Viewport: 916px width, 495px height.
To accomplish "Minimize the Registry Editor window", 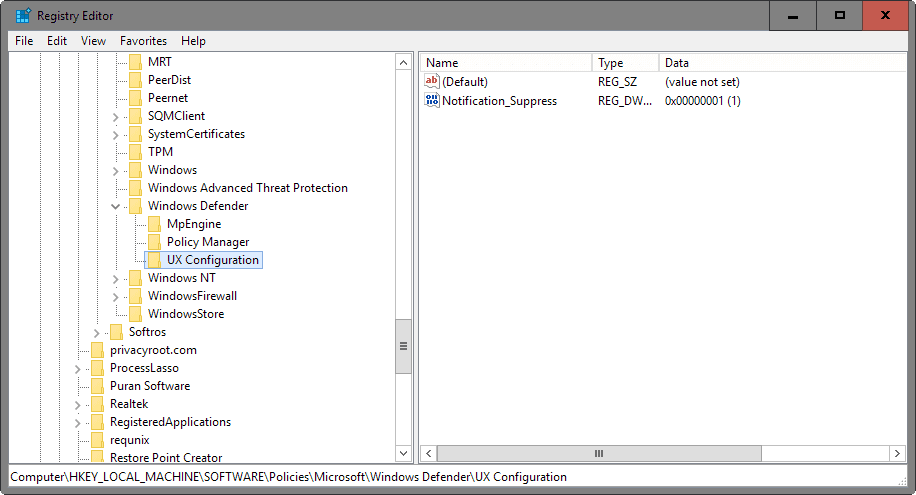I will (793, 16).
